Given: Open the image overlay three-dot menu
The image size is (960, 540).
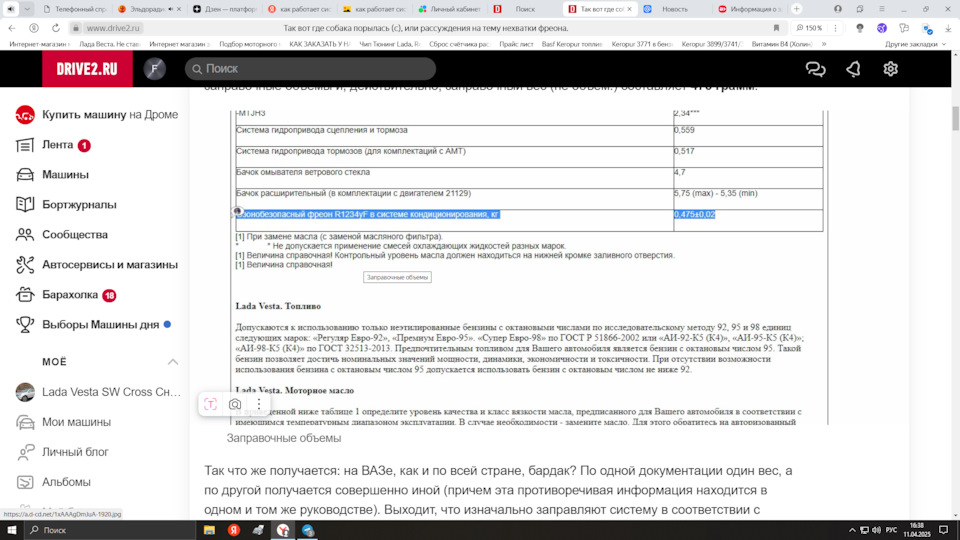Looking at the screenshot, I should 259,404.
